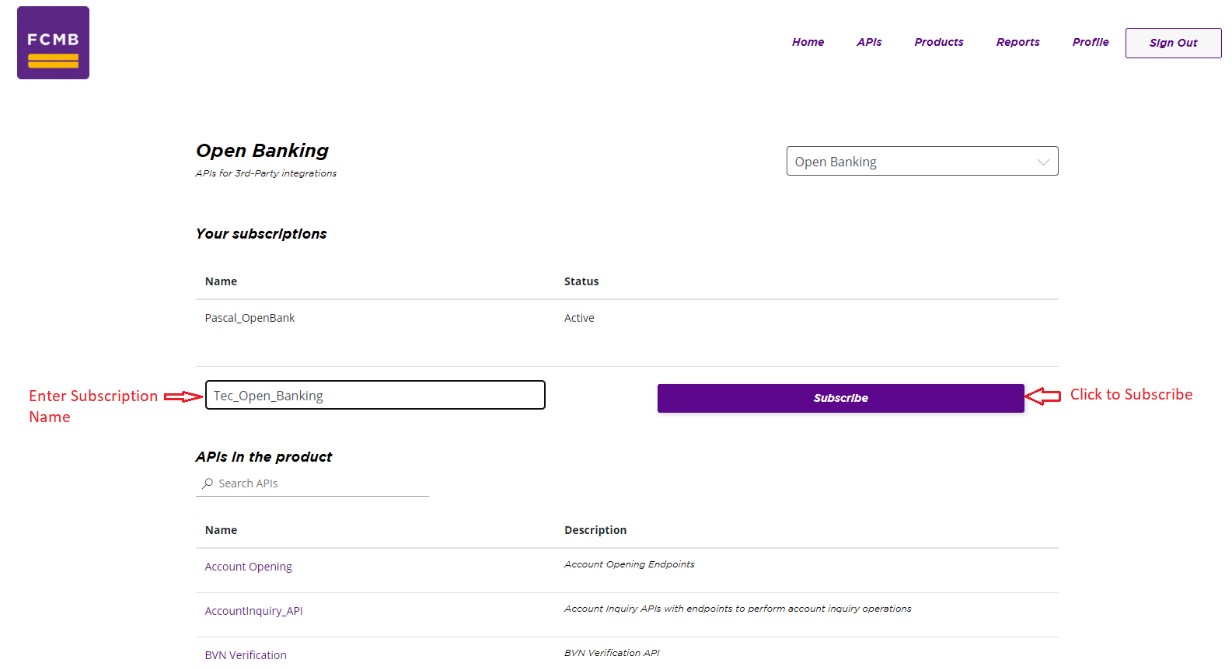
Task: Click the magnifier icon in Search APIs
Action: (x=207, y=484)
